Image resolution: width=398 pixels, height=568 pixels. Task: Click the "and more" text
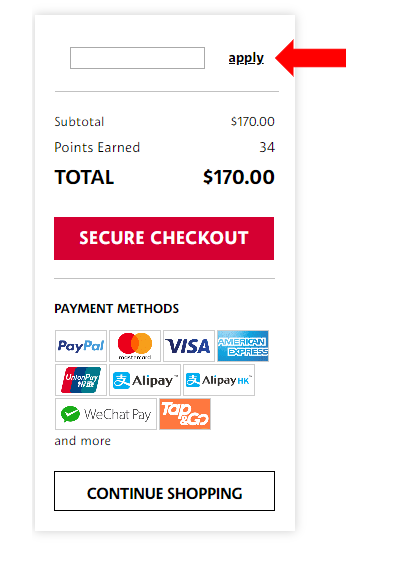point(83,440)
